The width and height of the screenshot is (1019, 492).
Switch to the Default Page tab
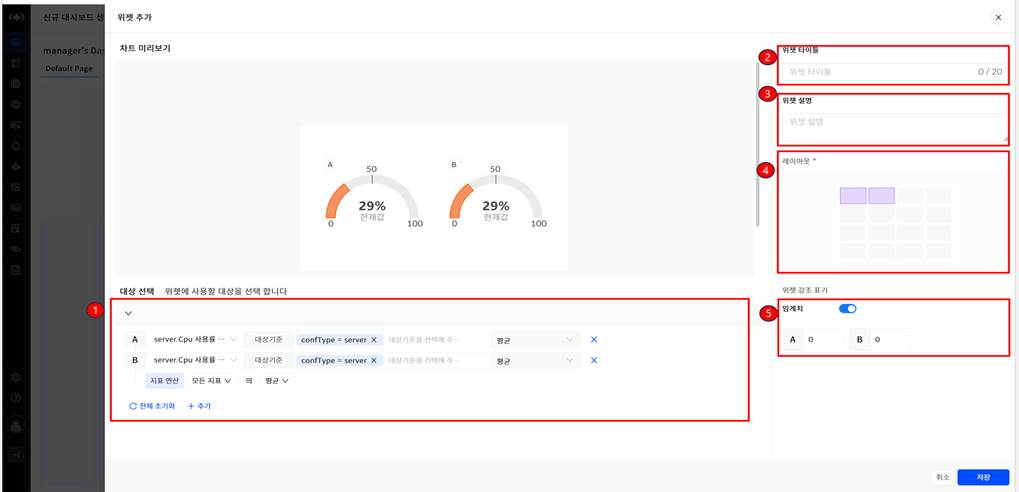(x=69, y=69)
